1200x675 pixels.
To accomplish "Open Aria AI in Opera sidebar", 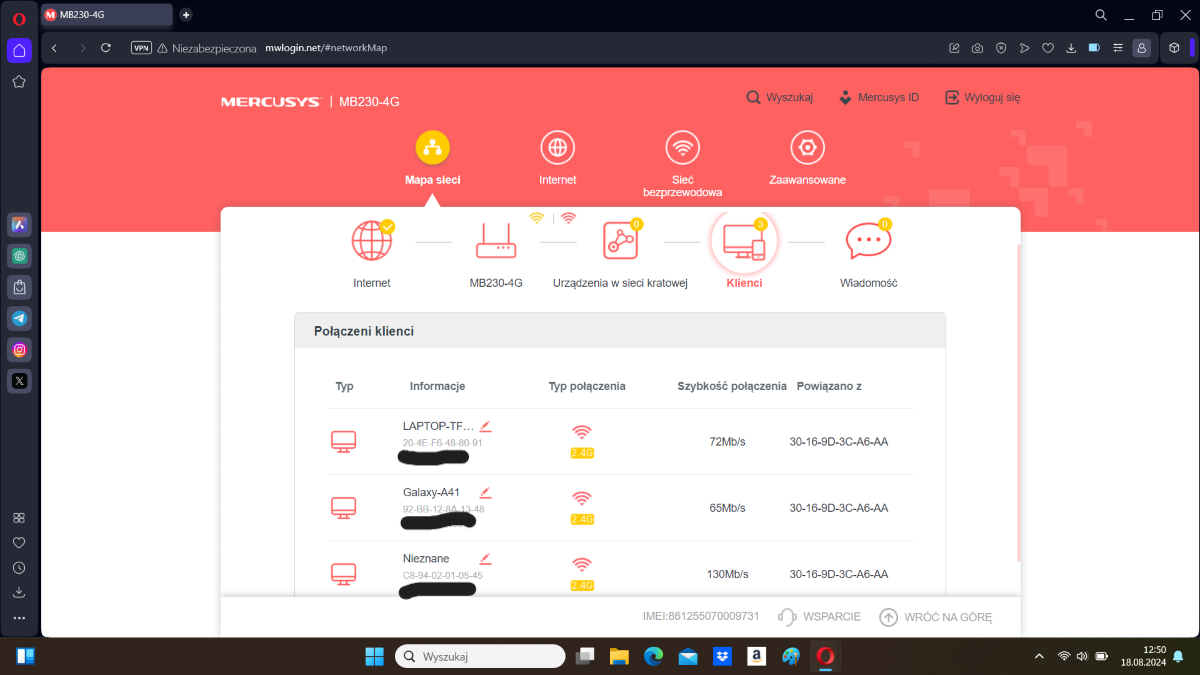I will click(19, 225).
